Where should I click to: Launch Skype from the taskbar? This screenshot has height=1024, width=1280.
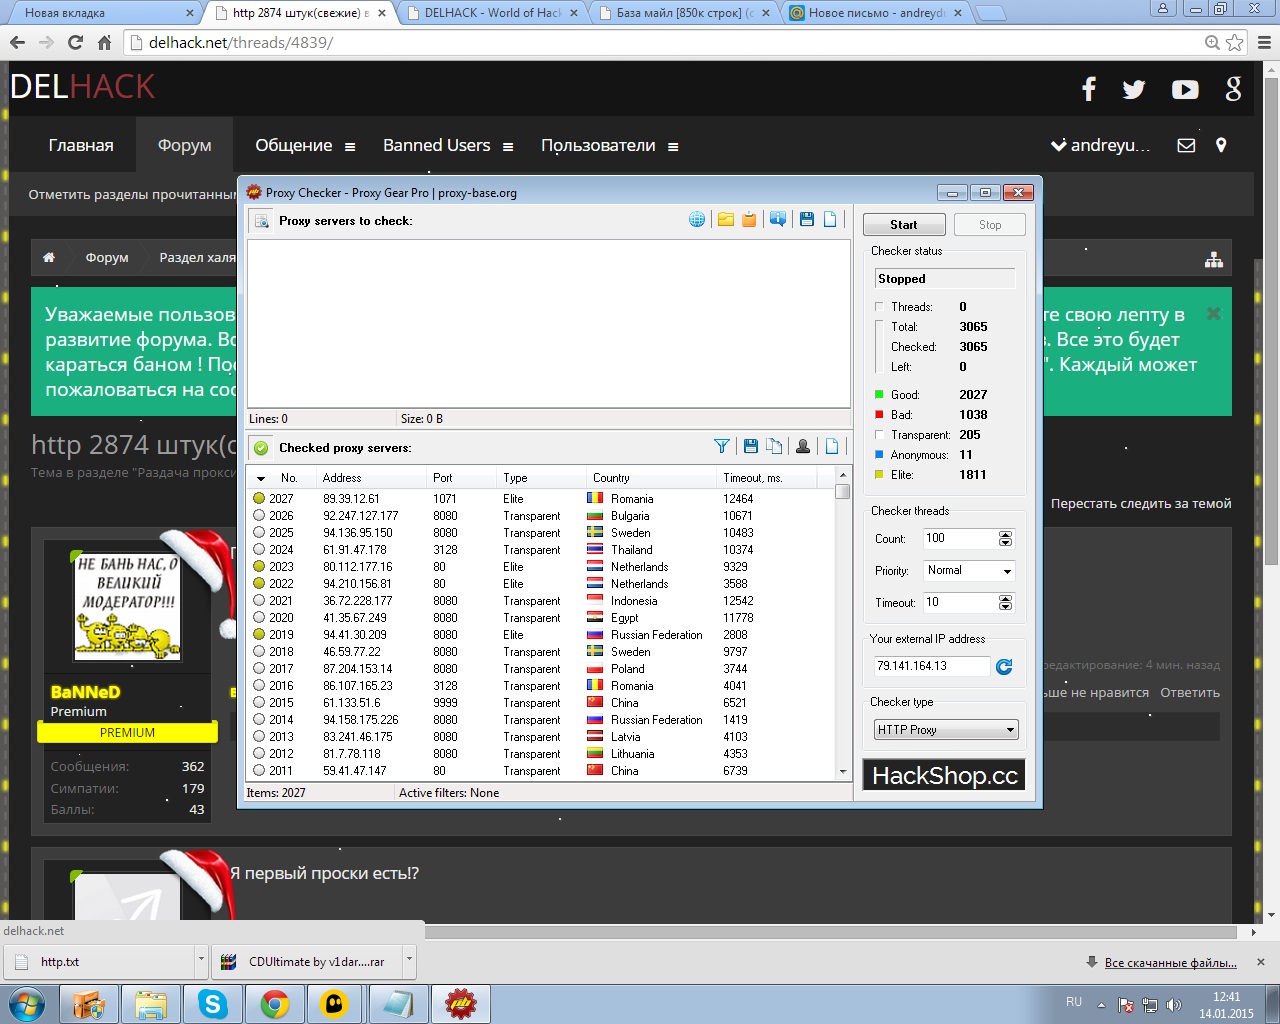pyautogui.click(x=213, y=1003)
